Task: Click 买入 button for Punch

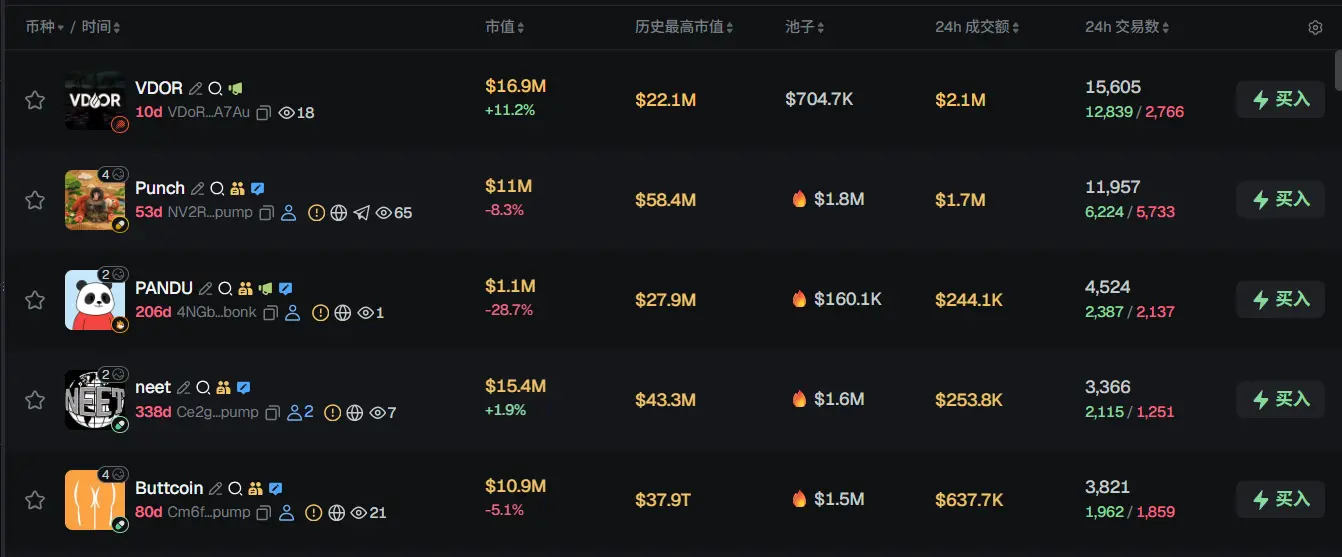Action: [x=1281, y=199]
